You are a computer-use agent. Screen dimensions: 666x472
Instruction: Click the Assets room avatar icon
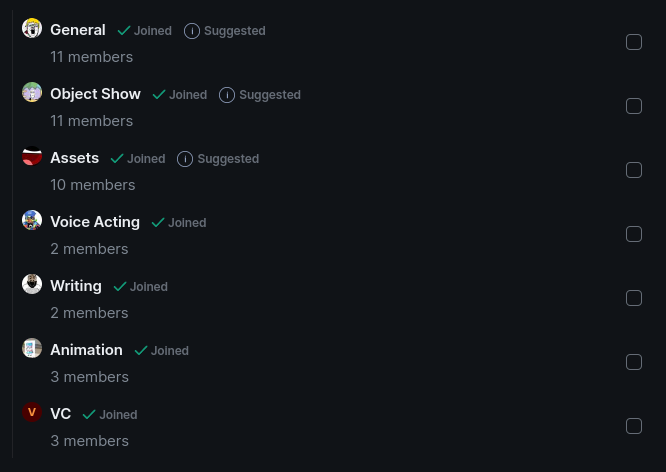click(32, 156)
